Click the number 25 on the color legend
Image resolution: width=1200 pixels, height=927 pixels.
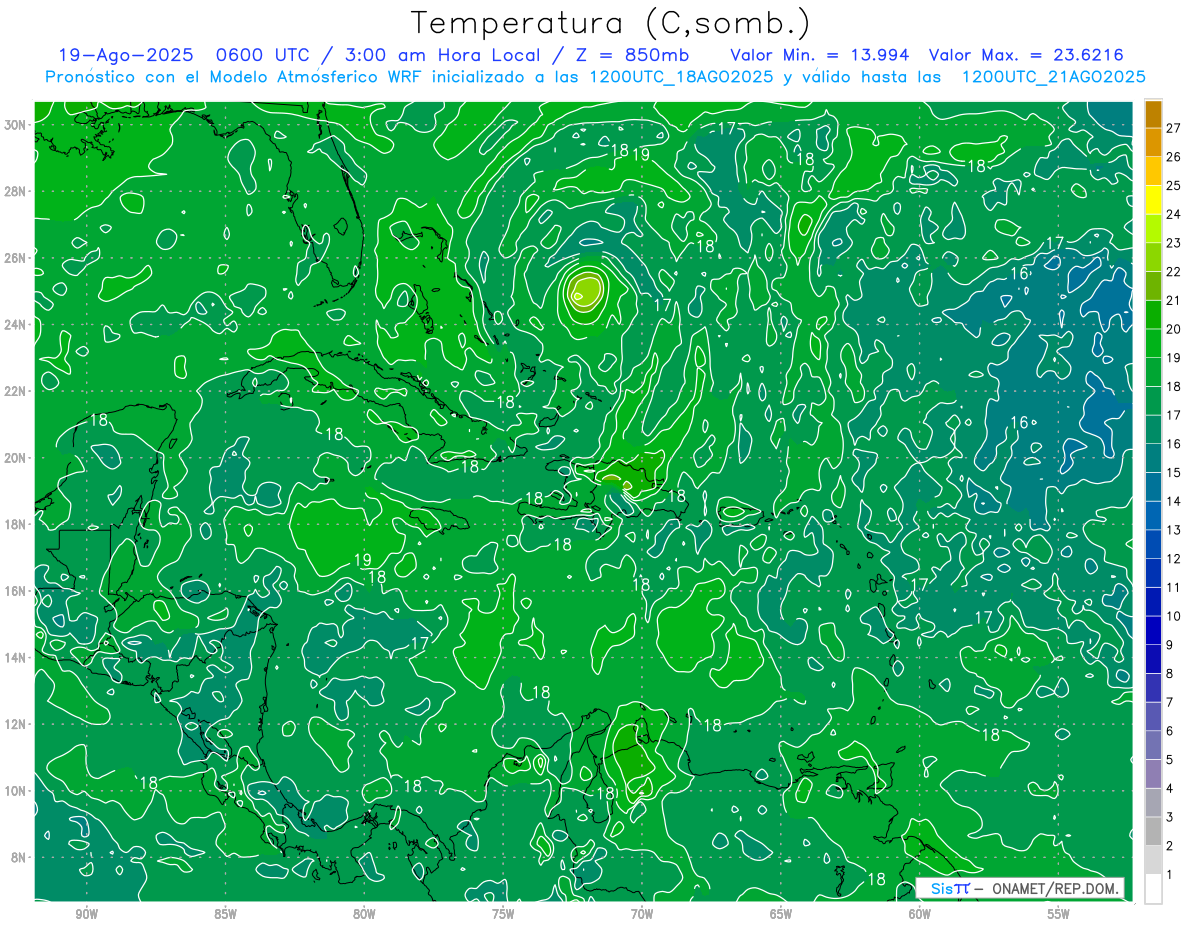[1173, 186]
